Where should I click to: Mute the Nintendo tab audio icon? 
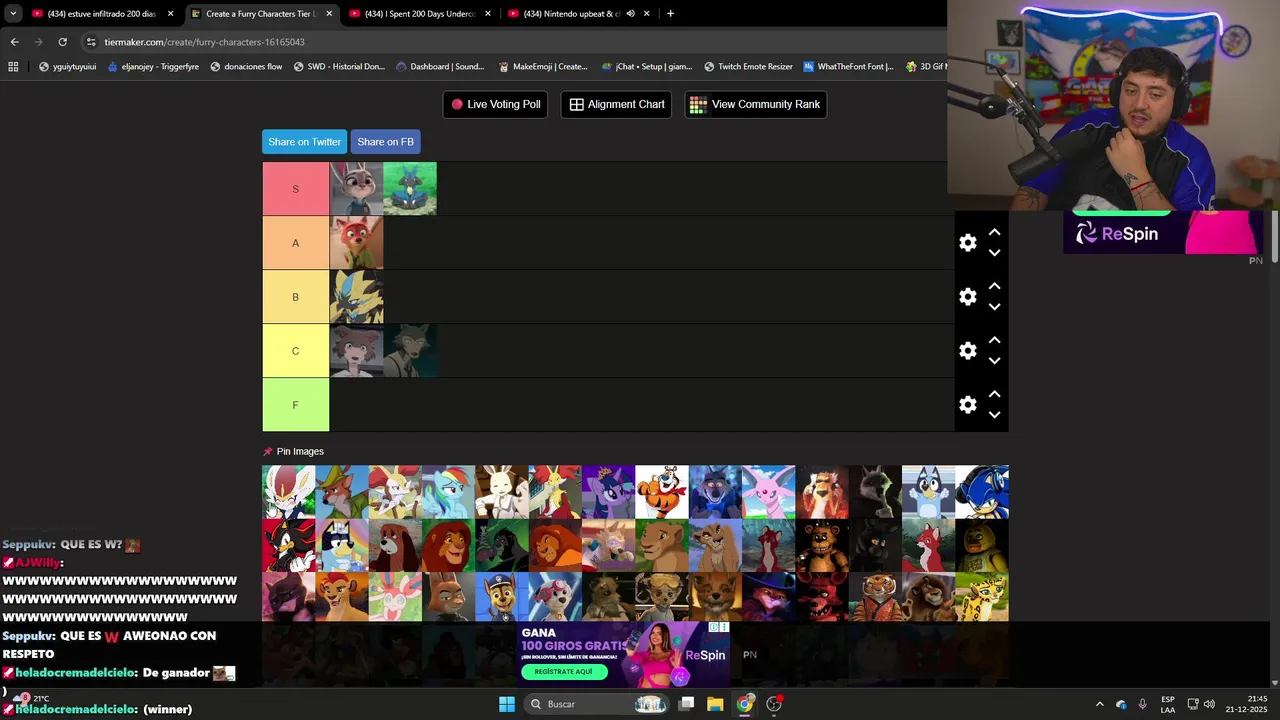tap(630, 14)
